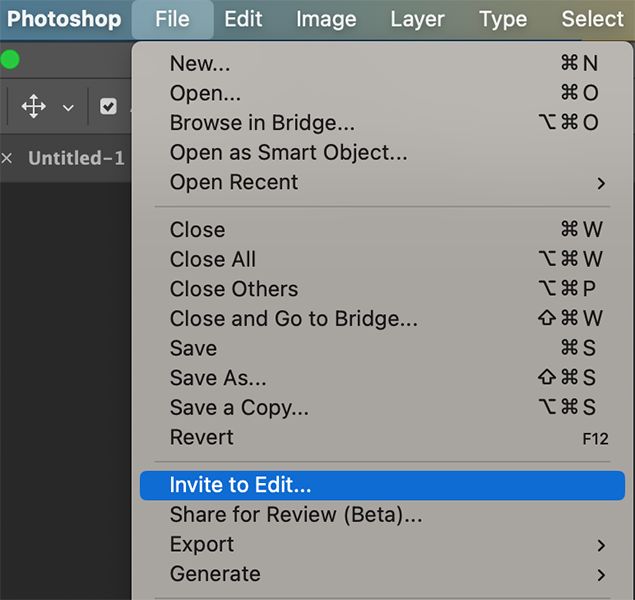635x600 pixels.
Task: Select Save As from the File menu
Action: (218, 378)
